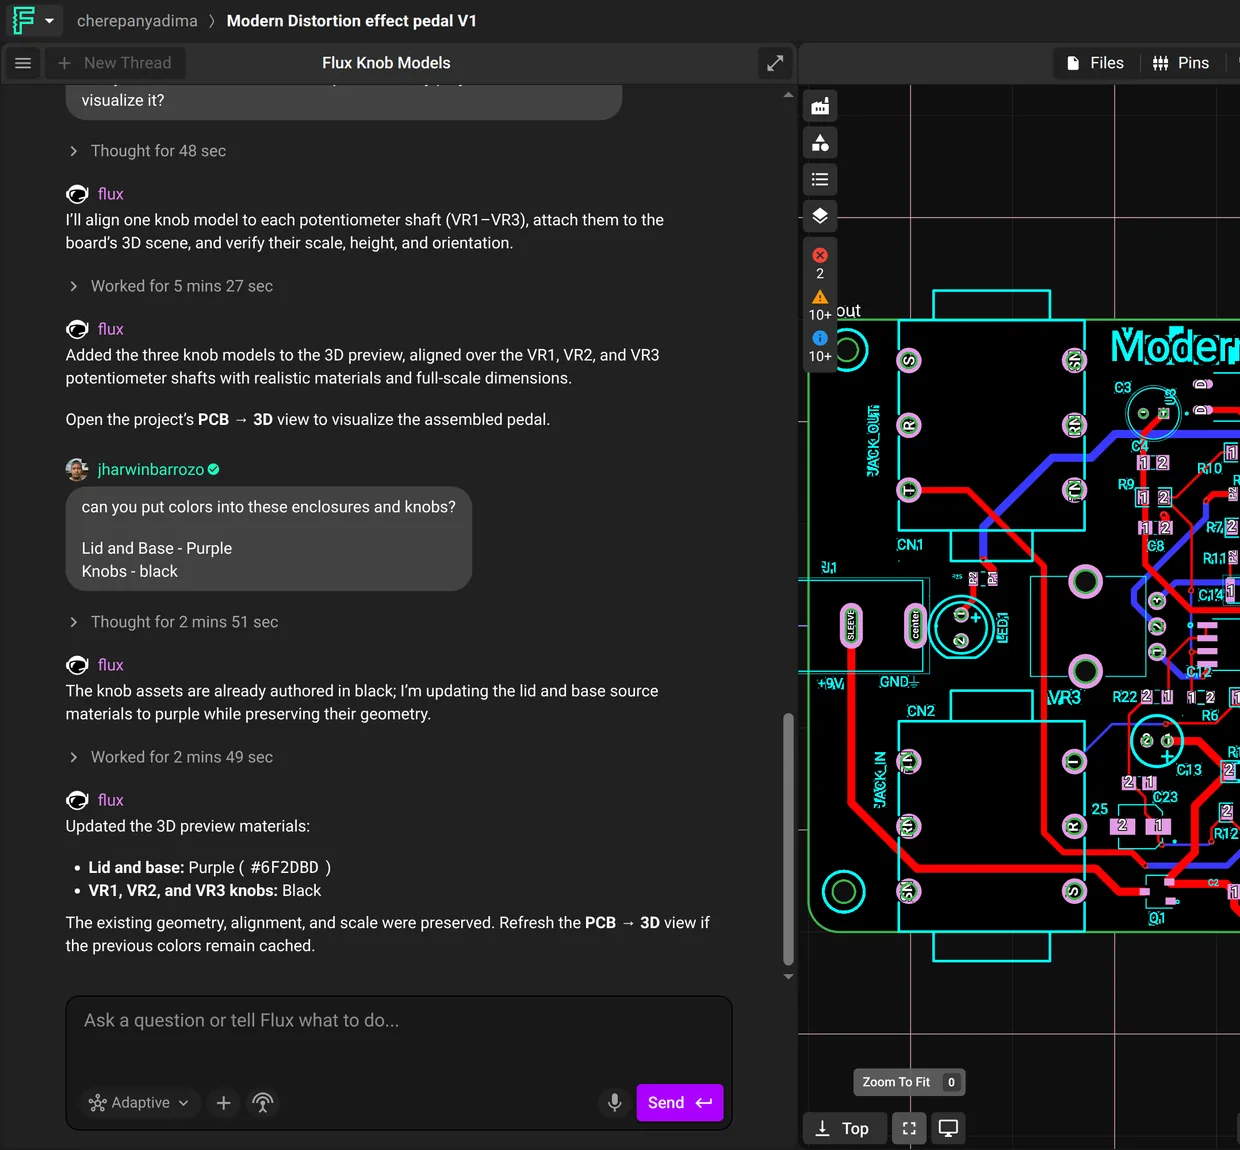This screenshot has width=1240, height=1150.
Task: Select the C3 label on PCB
Action: click(1123, 387)
